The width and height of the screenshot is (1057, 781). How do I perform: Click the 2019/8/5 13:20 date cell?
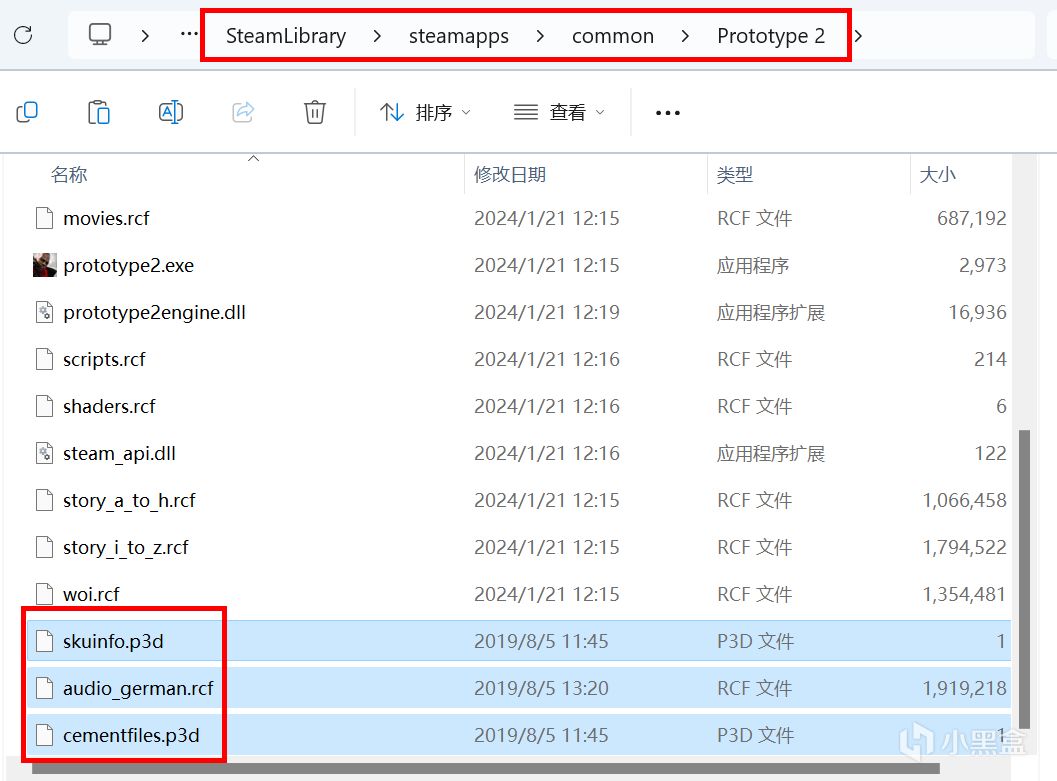tap(541, 689)
